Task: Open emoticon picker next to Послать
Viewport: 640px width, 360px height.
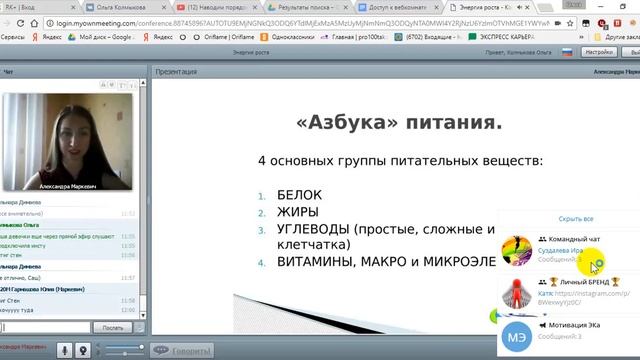Action: click(139, 327)
